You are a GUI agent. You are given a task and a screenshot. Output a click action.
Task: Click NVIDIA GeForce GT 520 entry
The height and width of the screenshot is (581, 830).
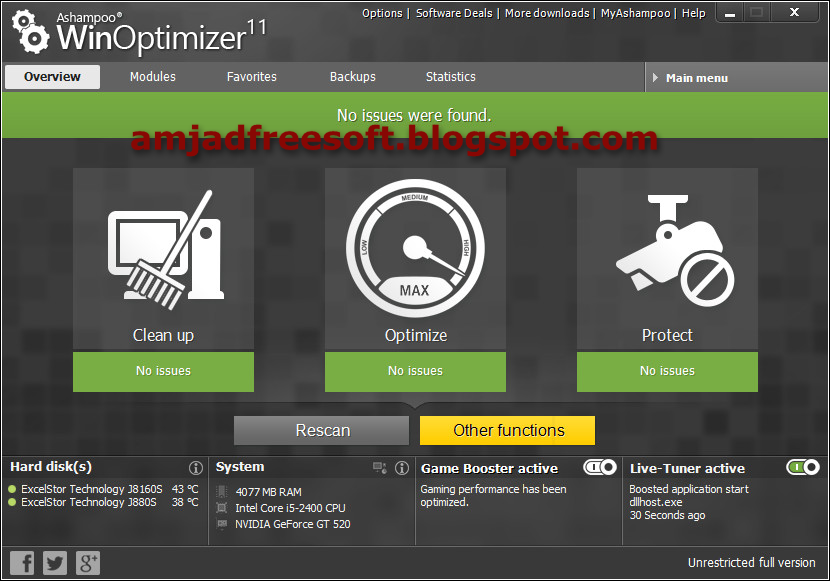pyautogui.click(x=293, y=524)
